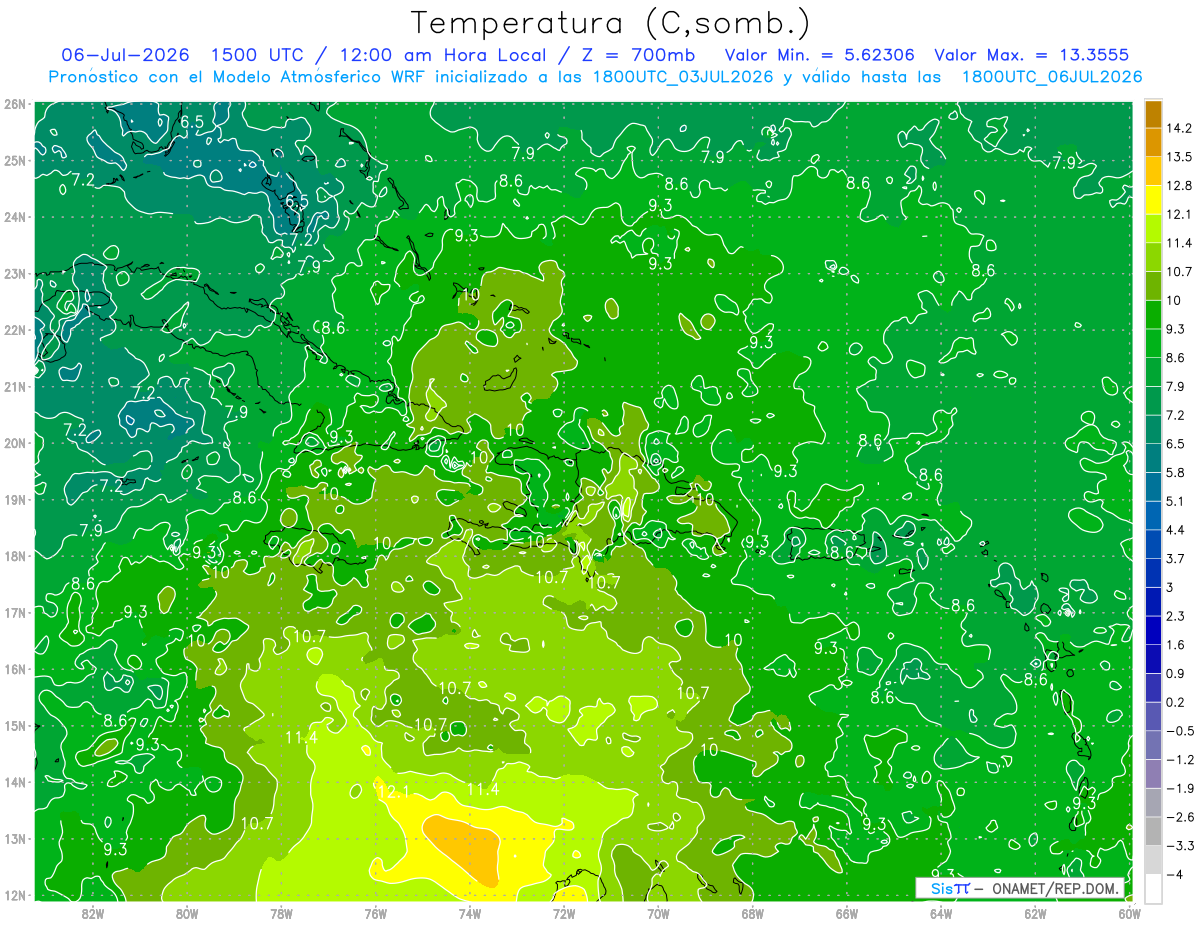Click the '24N' latitude axis label
The image size is (1200, 927).
click(x=14, y=217)
